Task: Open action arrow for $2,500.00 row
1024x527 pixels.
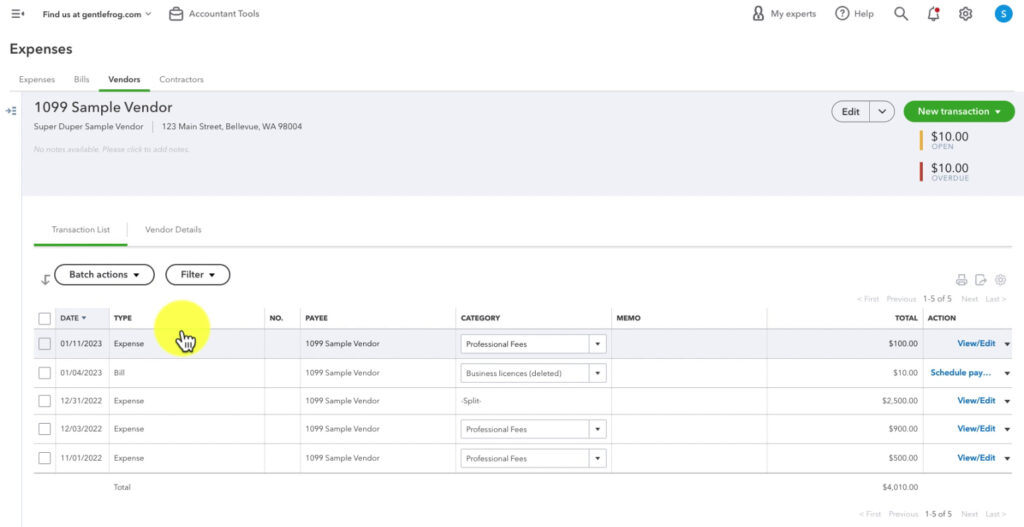Action: [x=1006, y=401]
